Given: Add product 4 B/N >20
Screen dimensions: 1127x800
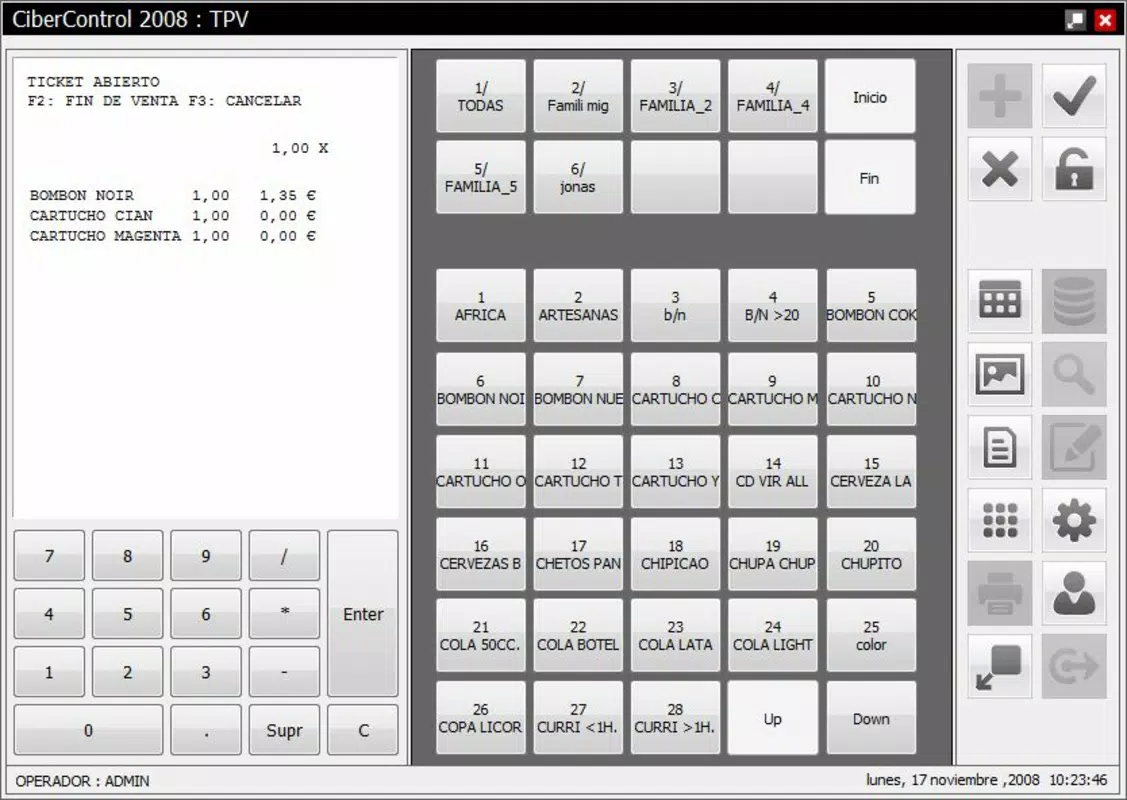Looking at the screenshot, I should pos(773,305).
